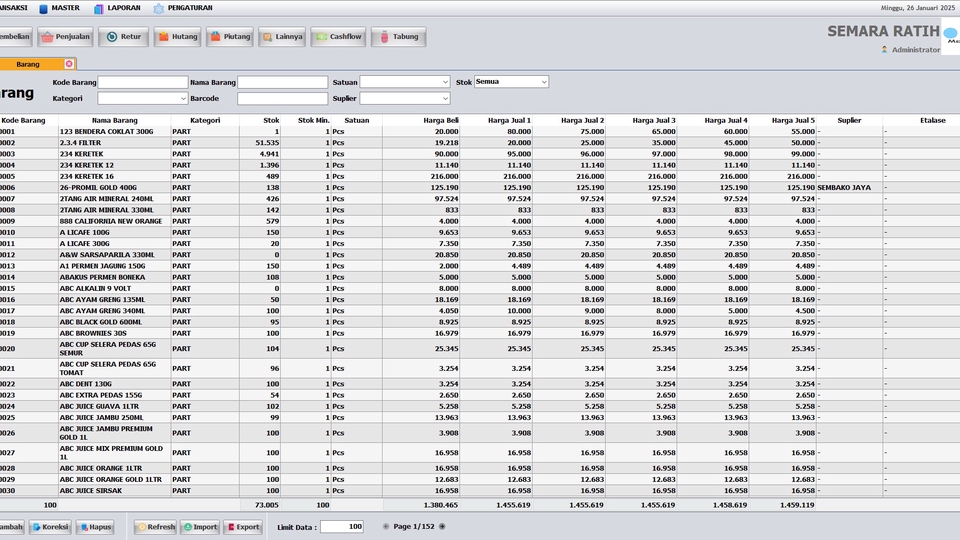Sort by Nama Barang column header
The image size is (960, 540).
click(x=114, y=121)
